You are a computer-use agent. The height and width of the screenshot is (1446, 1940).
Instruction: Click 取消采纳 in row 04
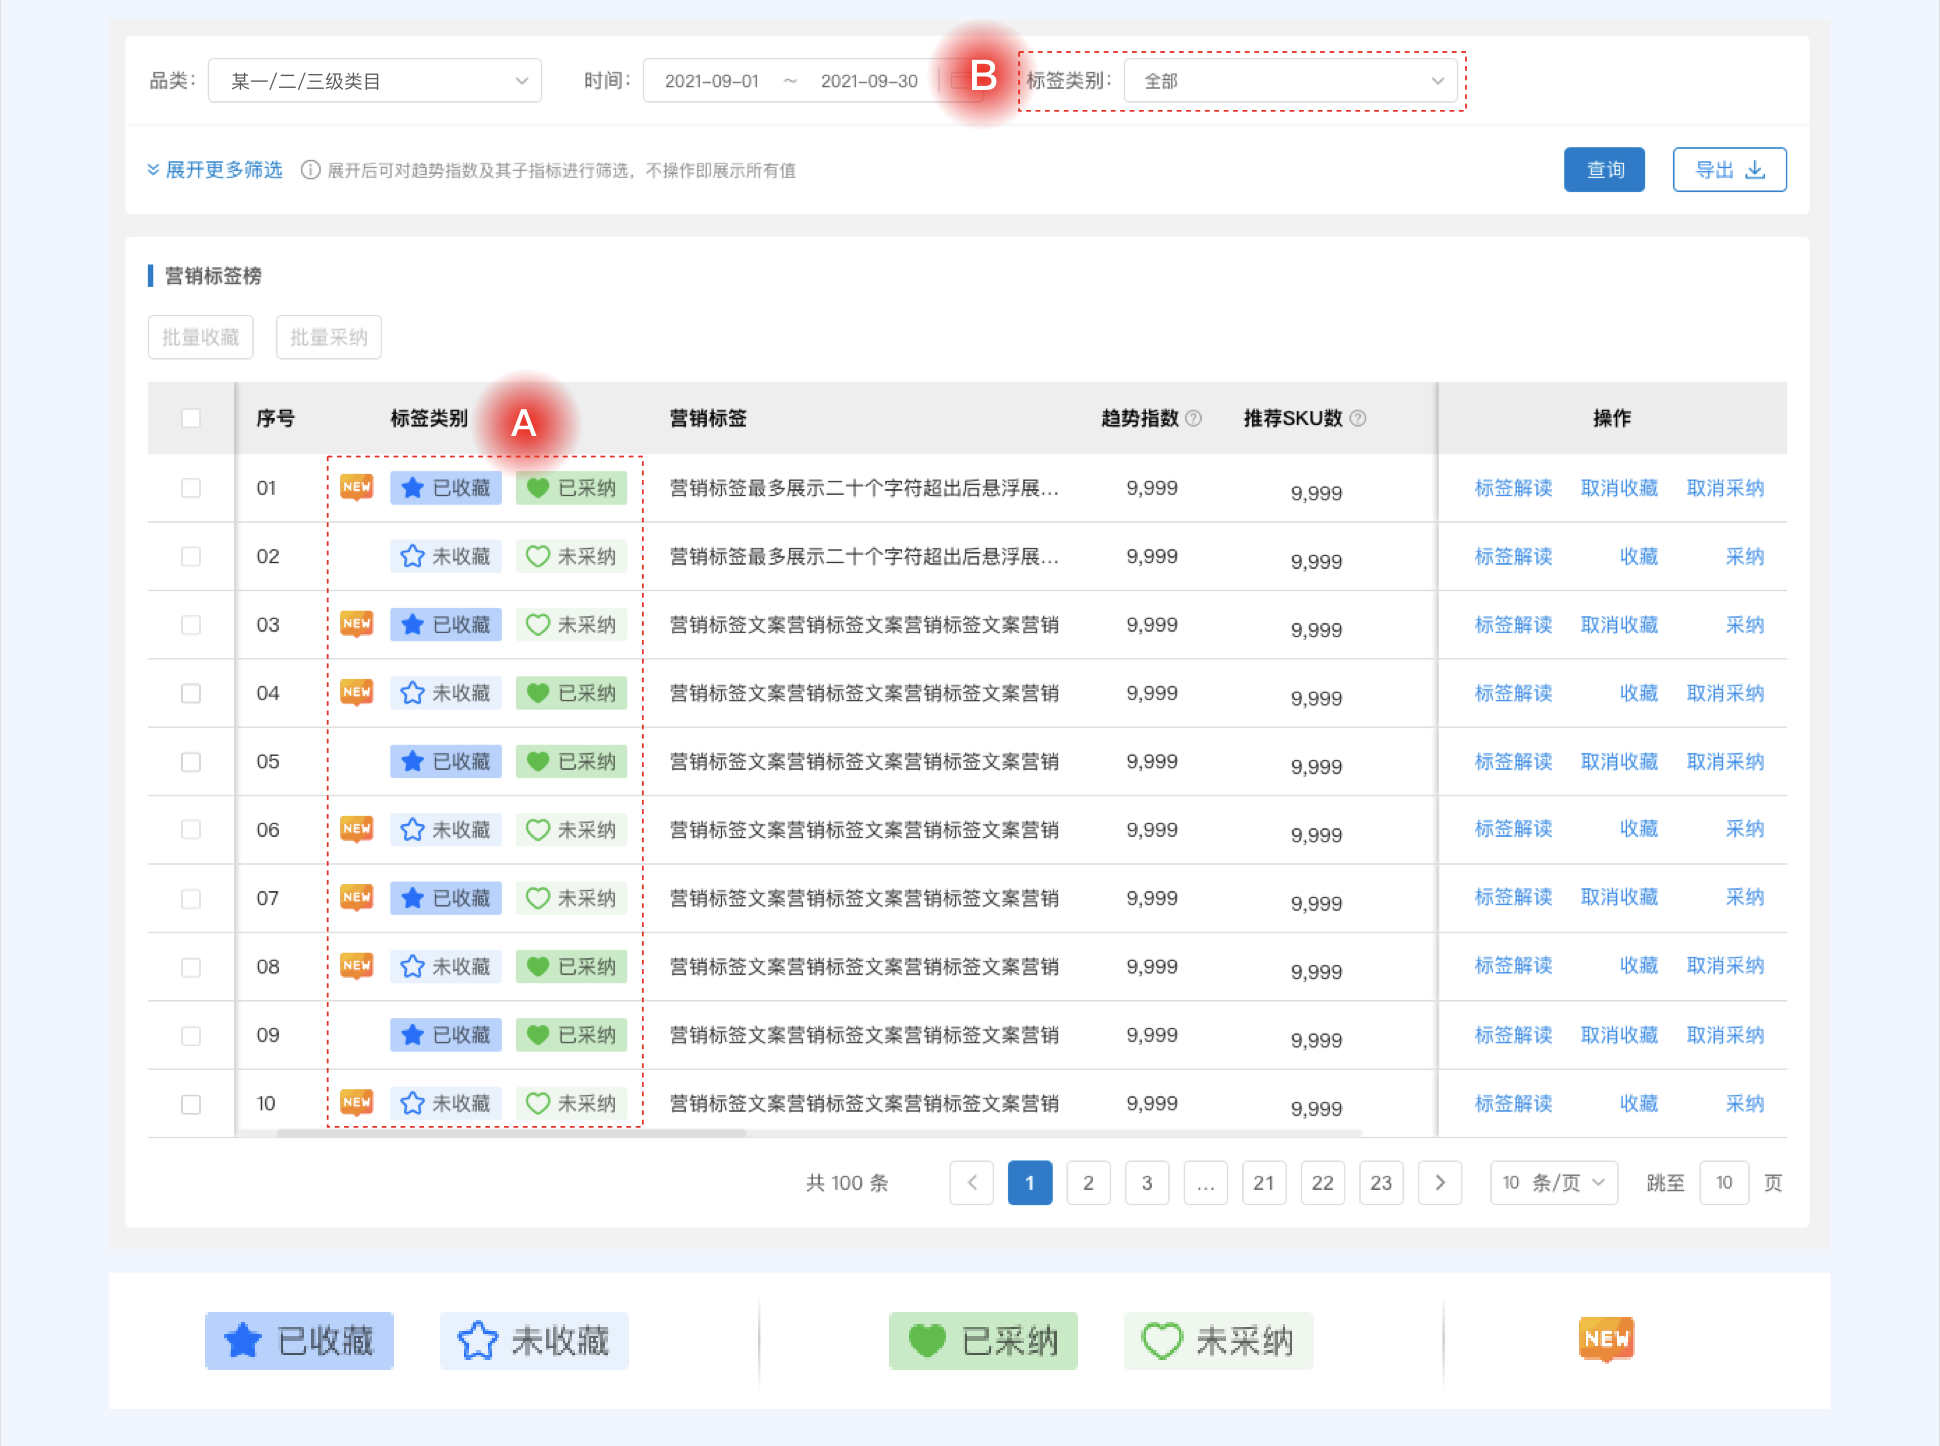pyautogui.click(x=1726, y=693)
